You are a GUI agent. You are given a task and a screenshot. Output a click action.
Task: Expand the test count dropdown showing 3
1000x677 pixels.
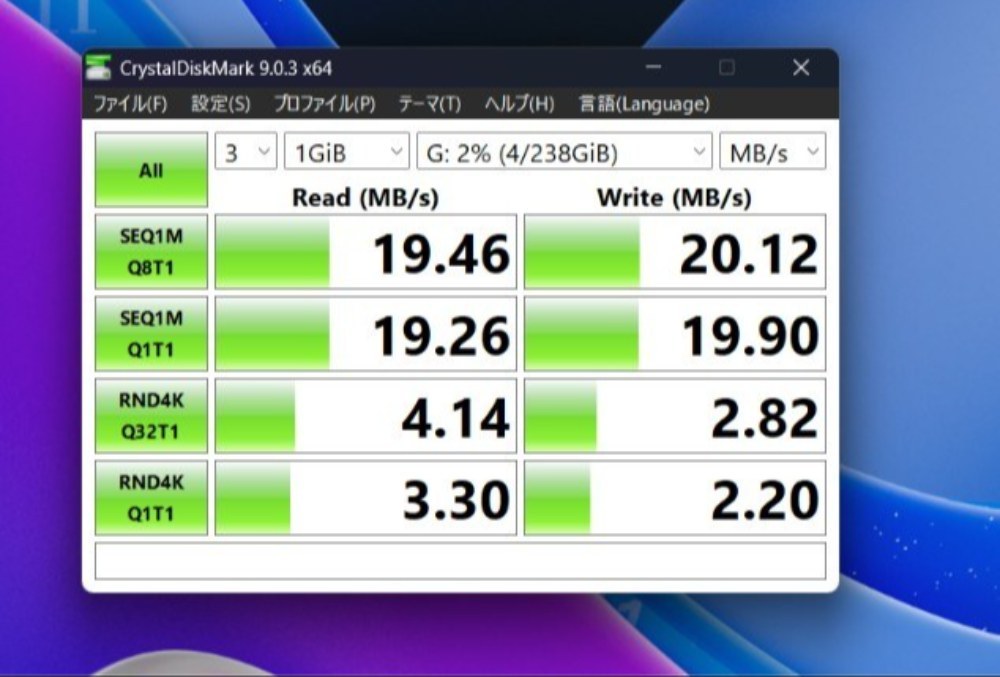[246, 152]
